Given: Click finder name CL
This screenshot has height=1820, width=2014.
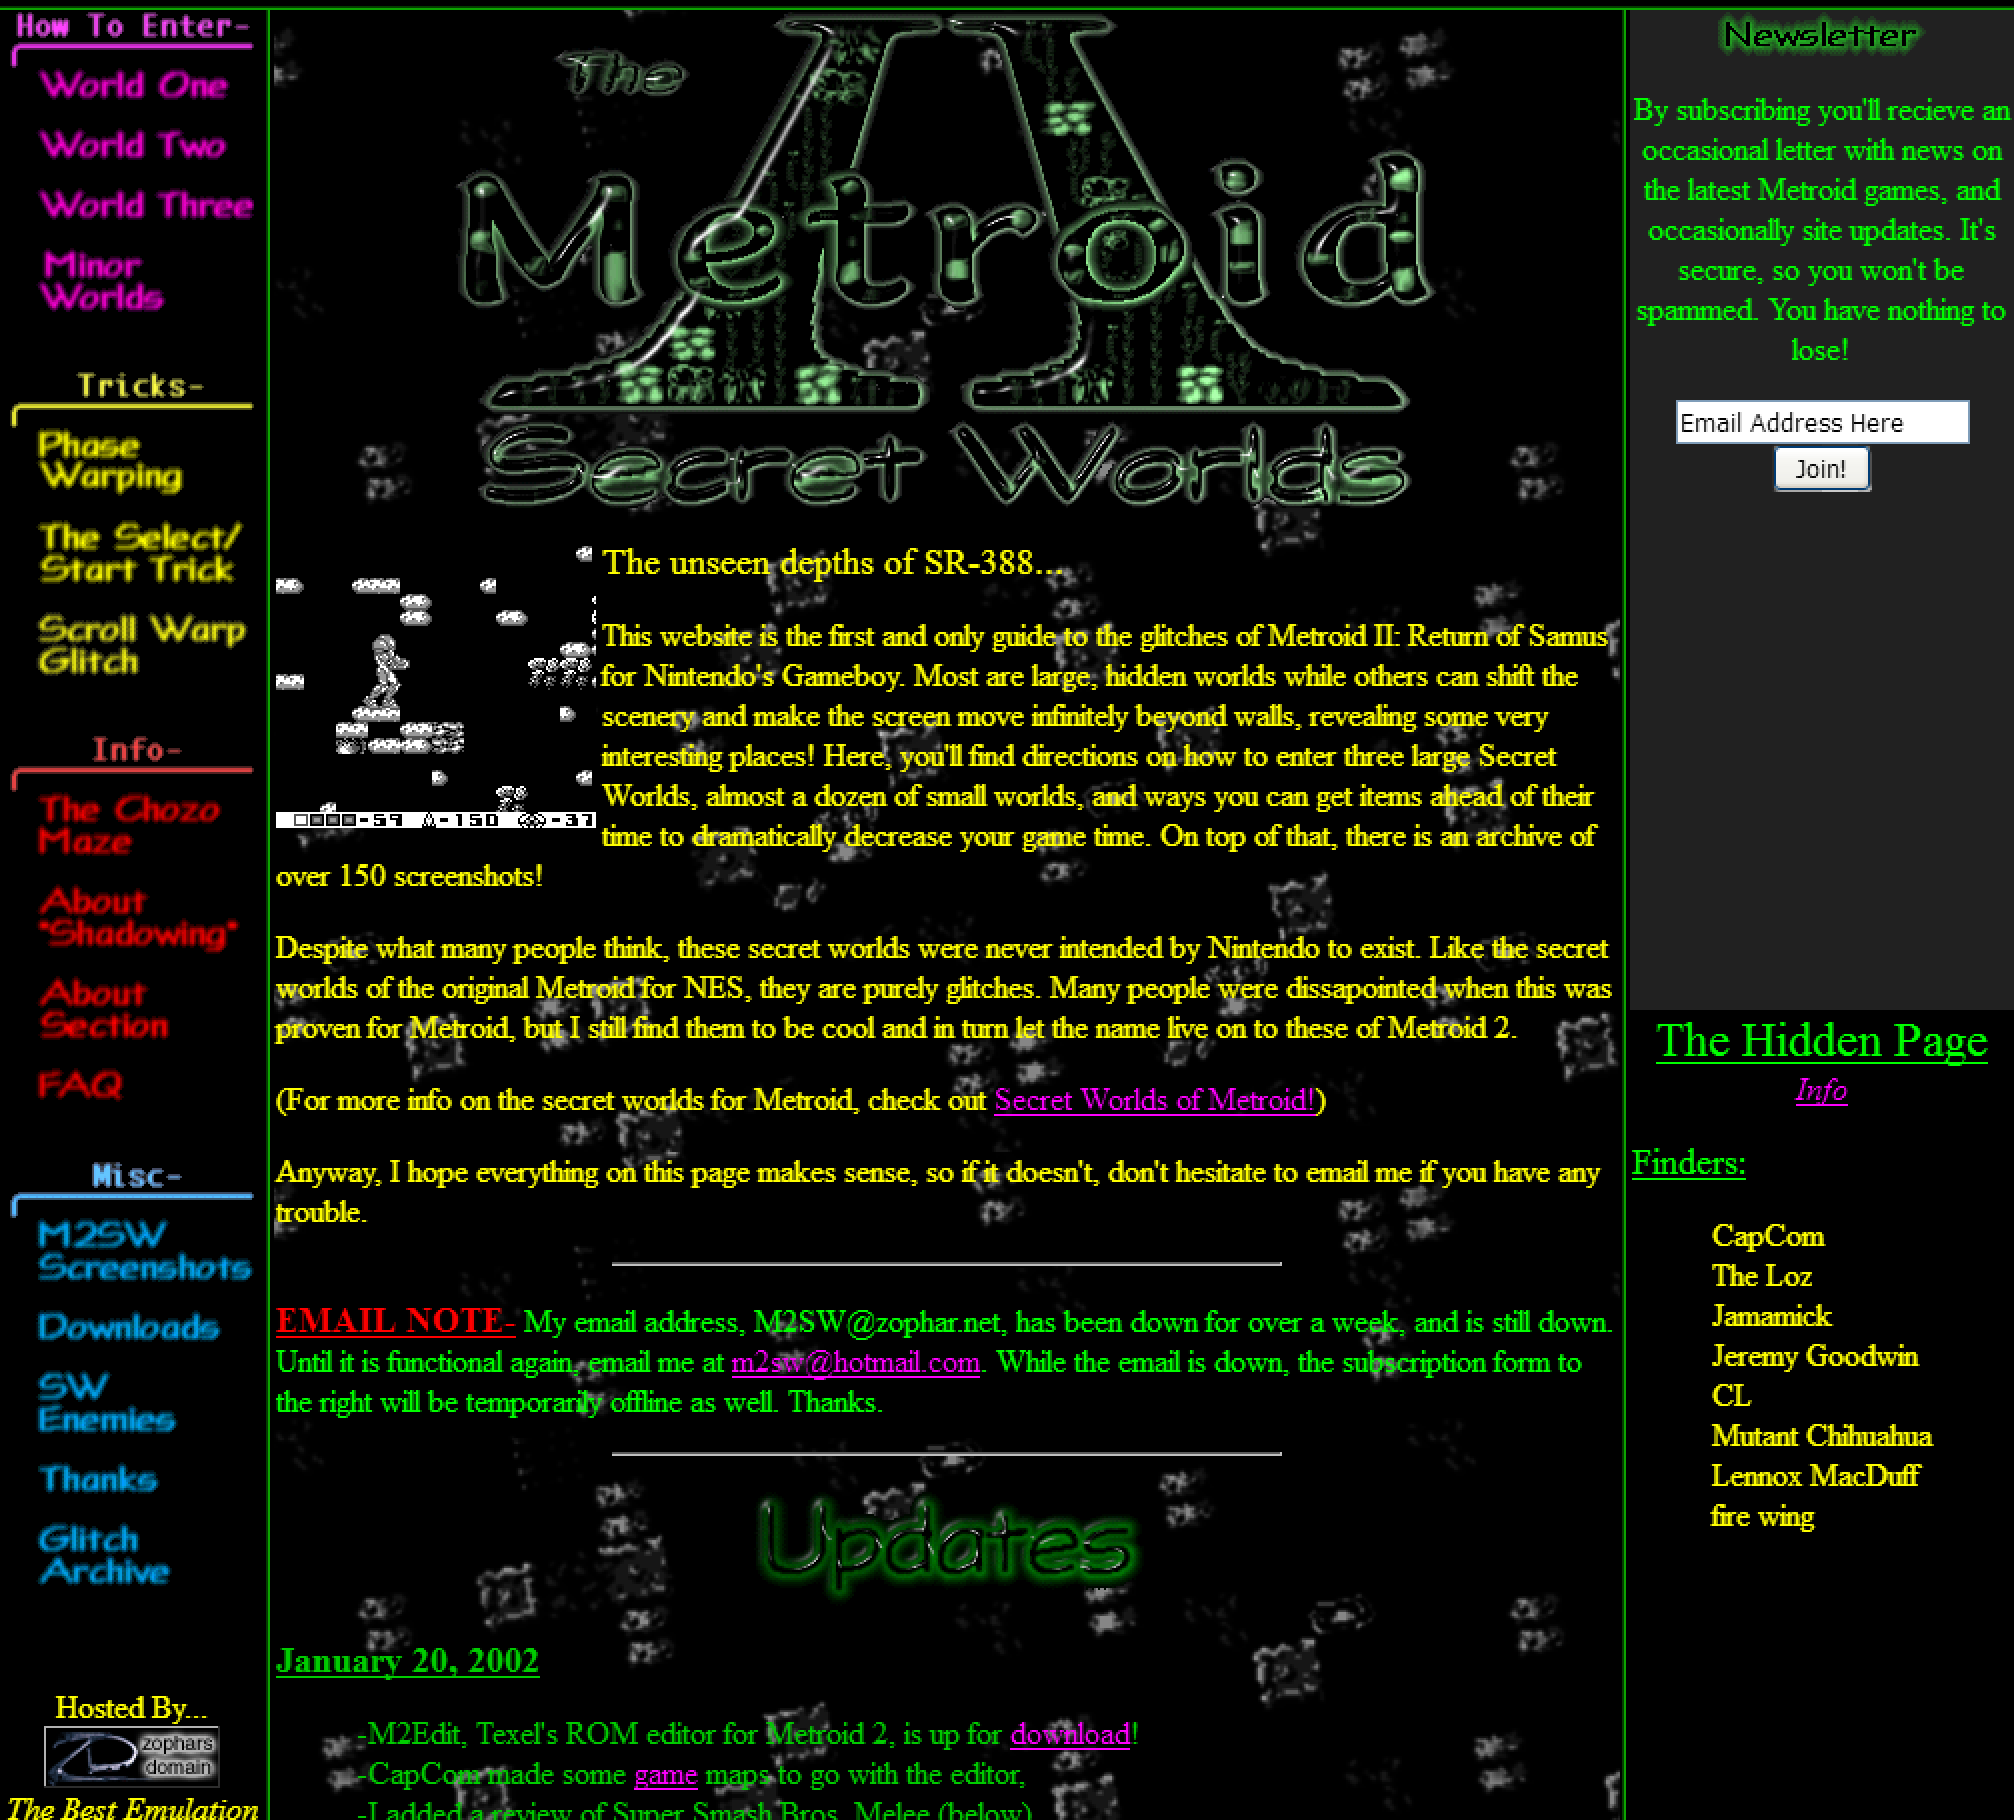Looking at the screenshot, I should click(1731, 1396).
